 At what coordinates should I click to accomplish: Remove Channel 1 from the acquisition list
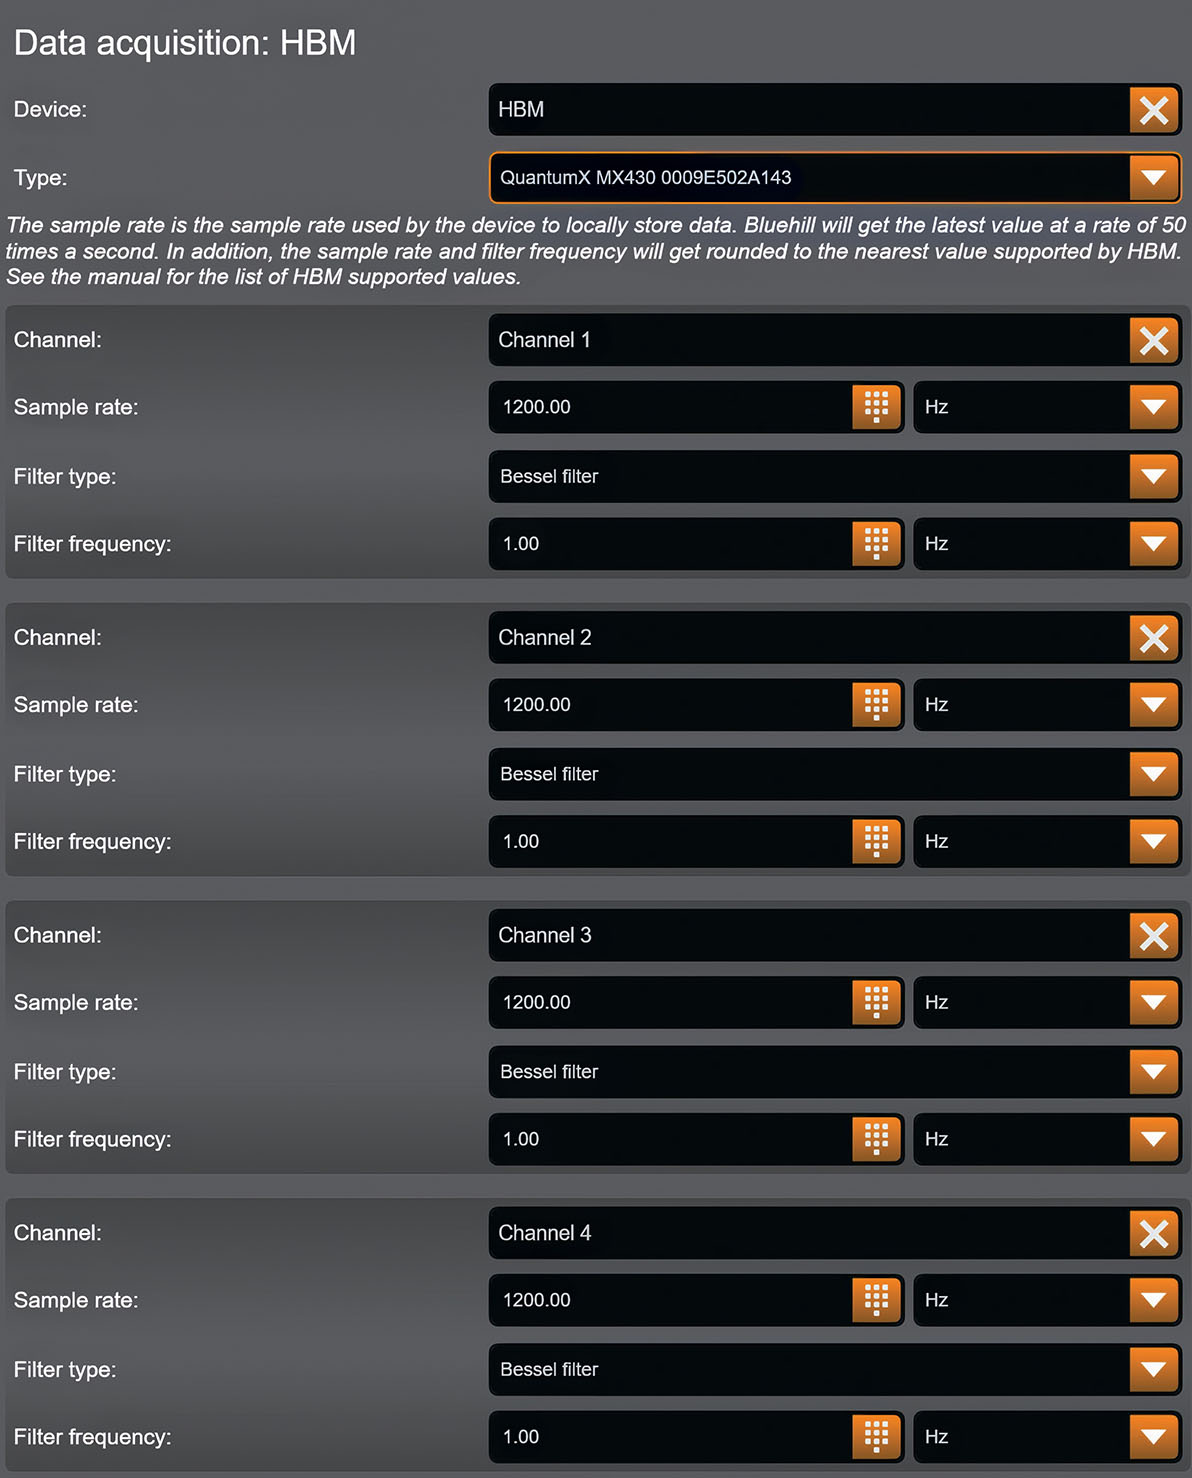pyautogui.click(x=1154, y=340)
